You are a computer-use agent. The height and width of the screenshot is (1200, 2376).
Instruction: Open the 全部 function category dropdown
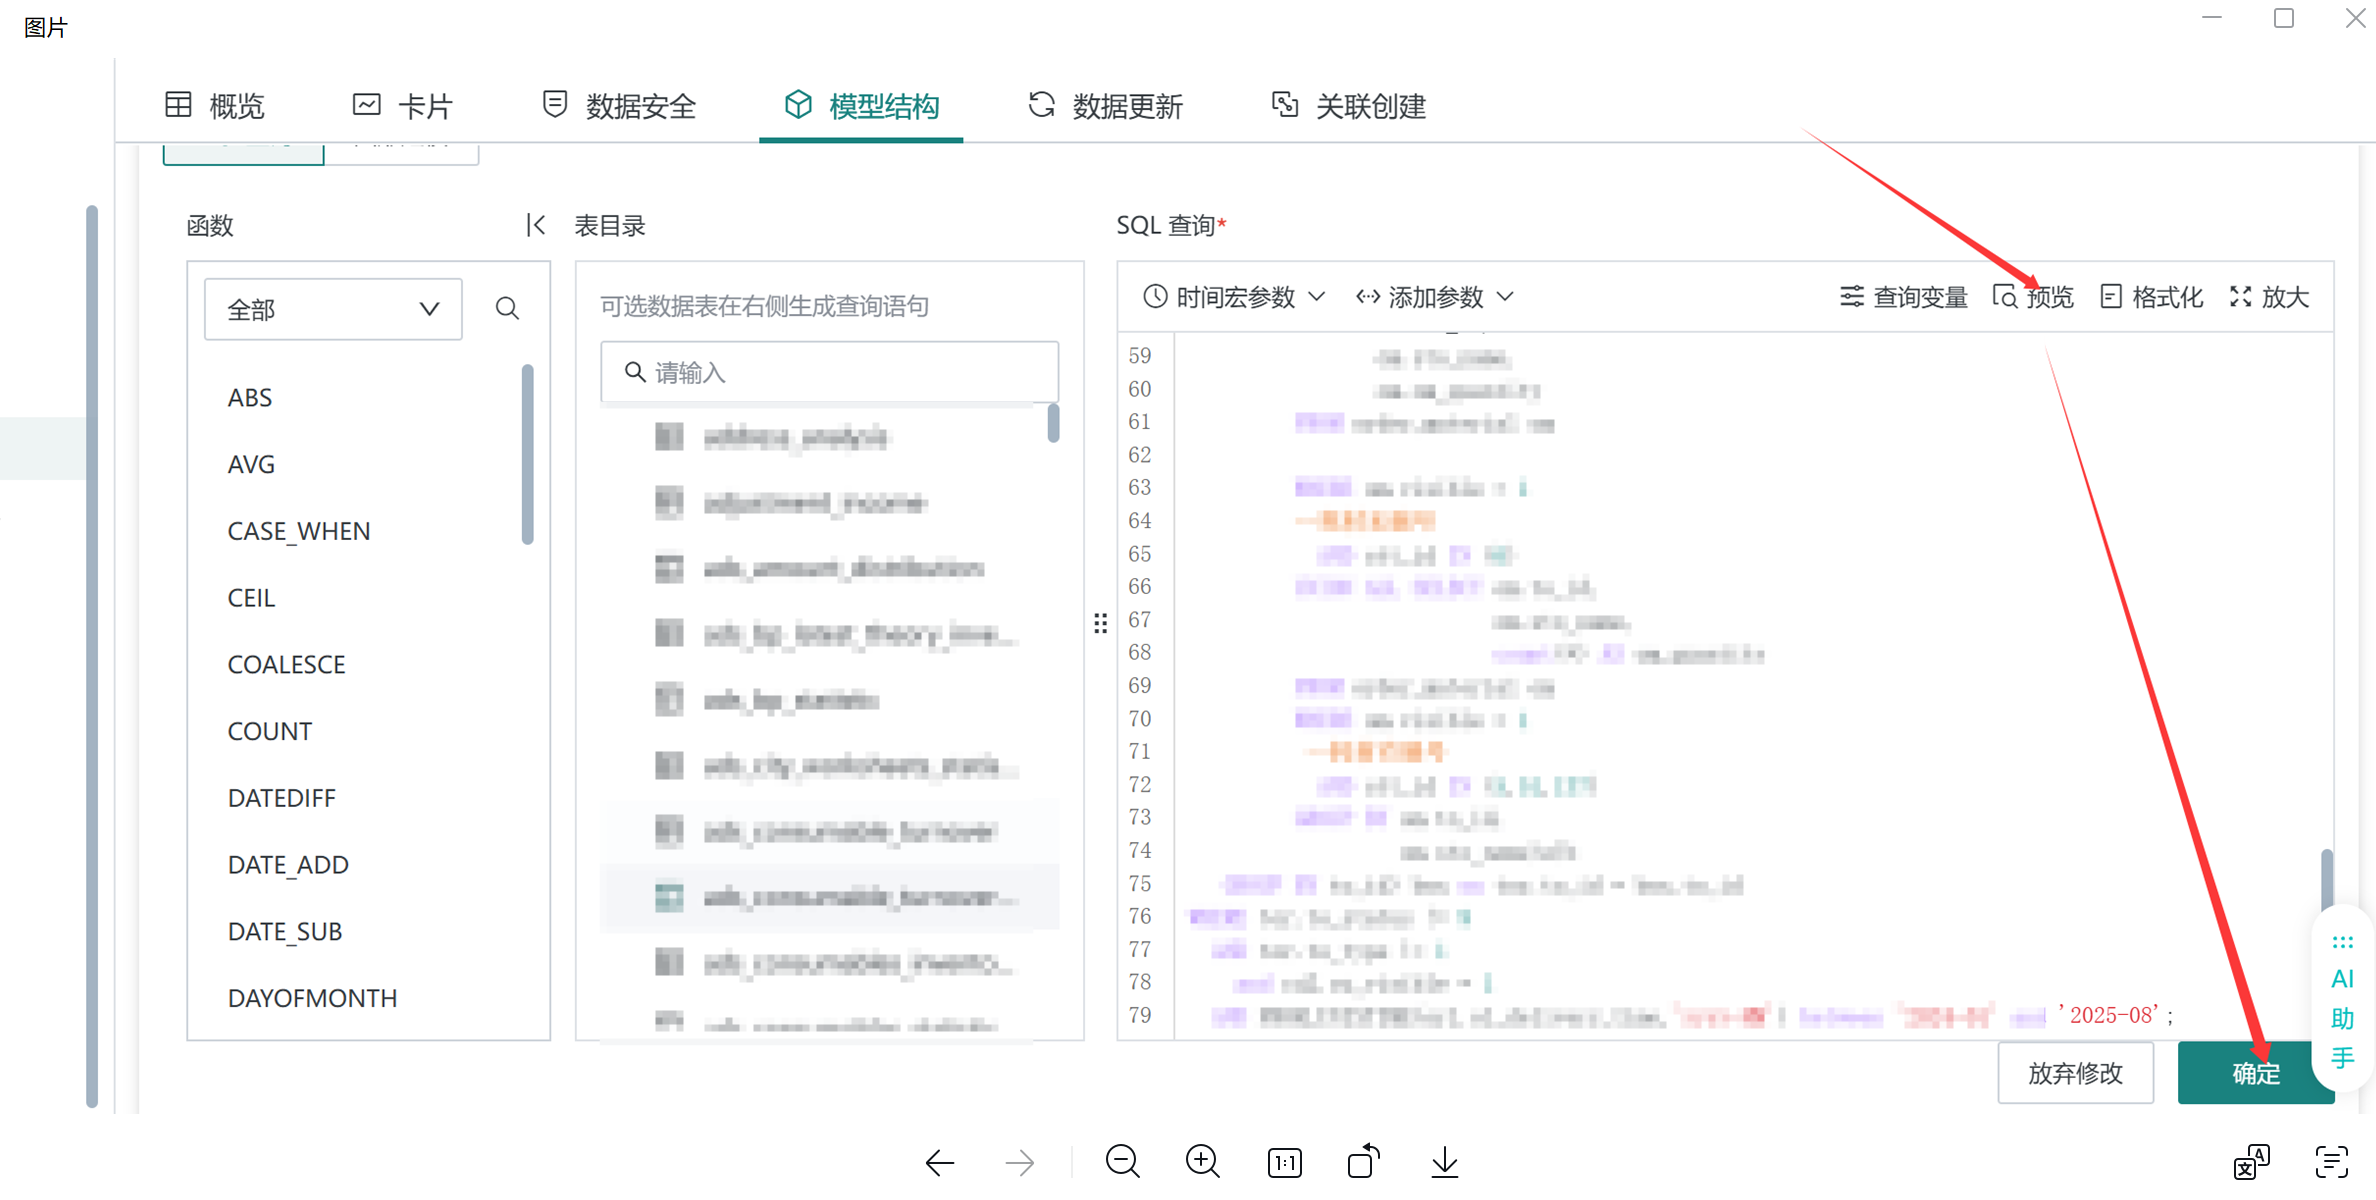point(333,309)
